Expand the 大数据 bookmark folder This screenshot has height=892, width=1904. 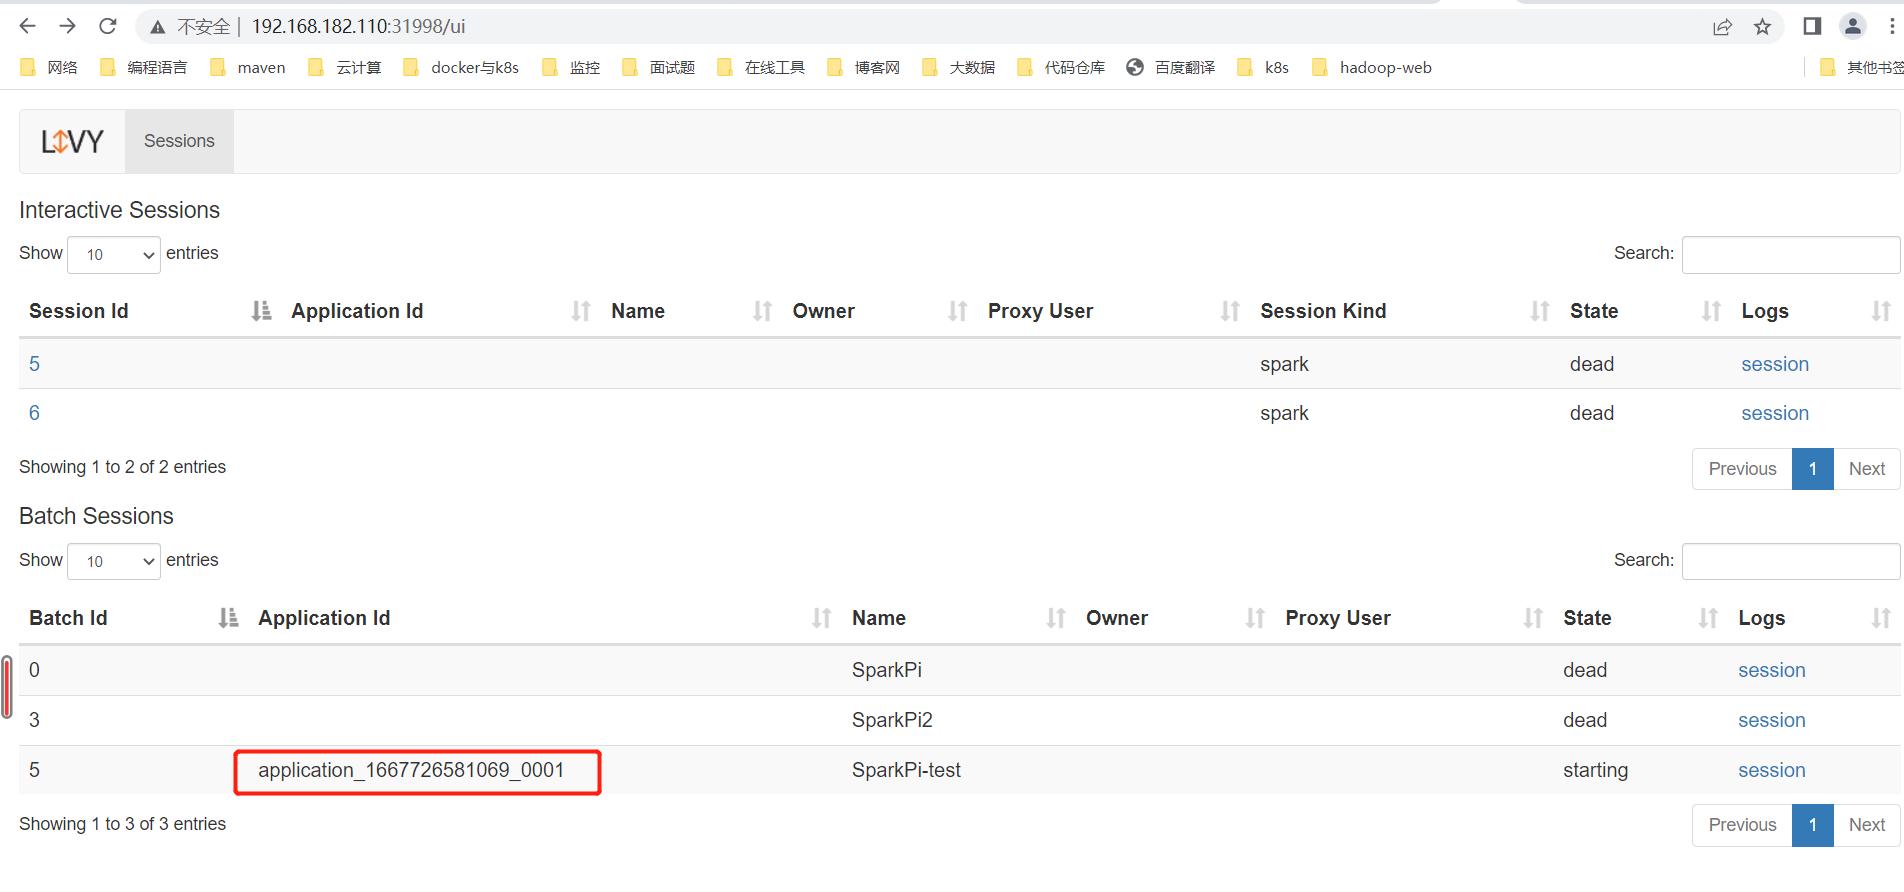click(x=959, y=67)
